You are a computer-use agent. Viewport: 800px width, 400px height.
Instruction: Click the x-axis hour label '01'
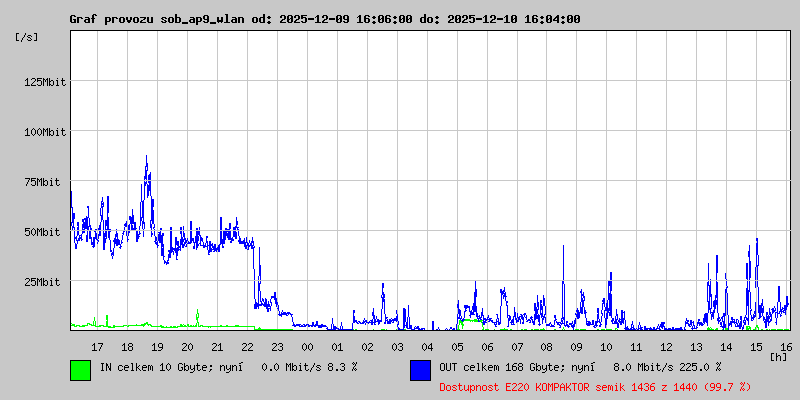click(337, 347)
